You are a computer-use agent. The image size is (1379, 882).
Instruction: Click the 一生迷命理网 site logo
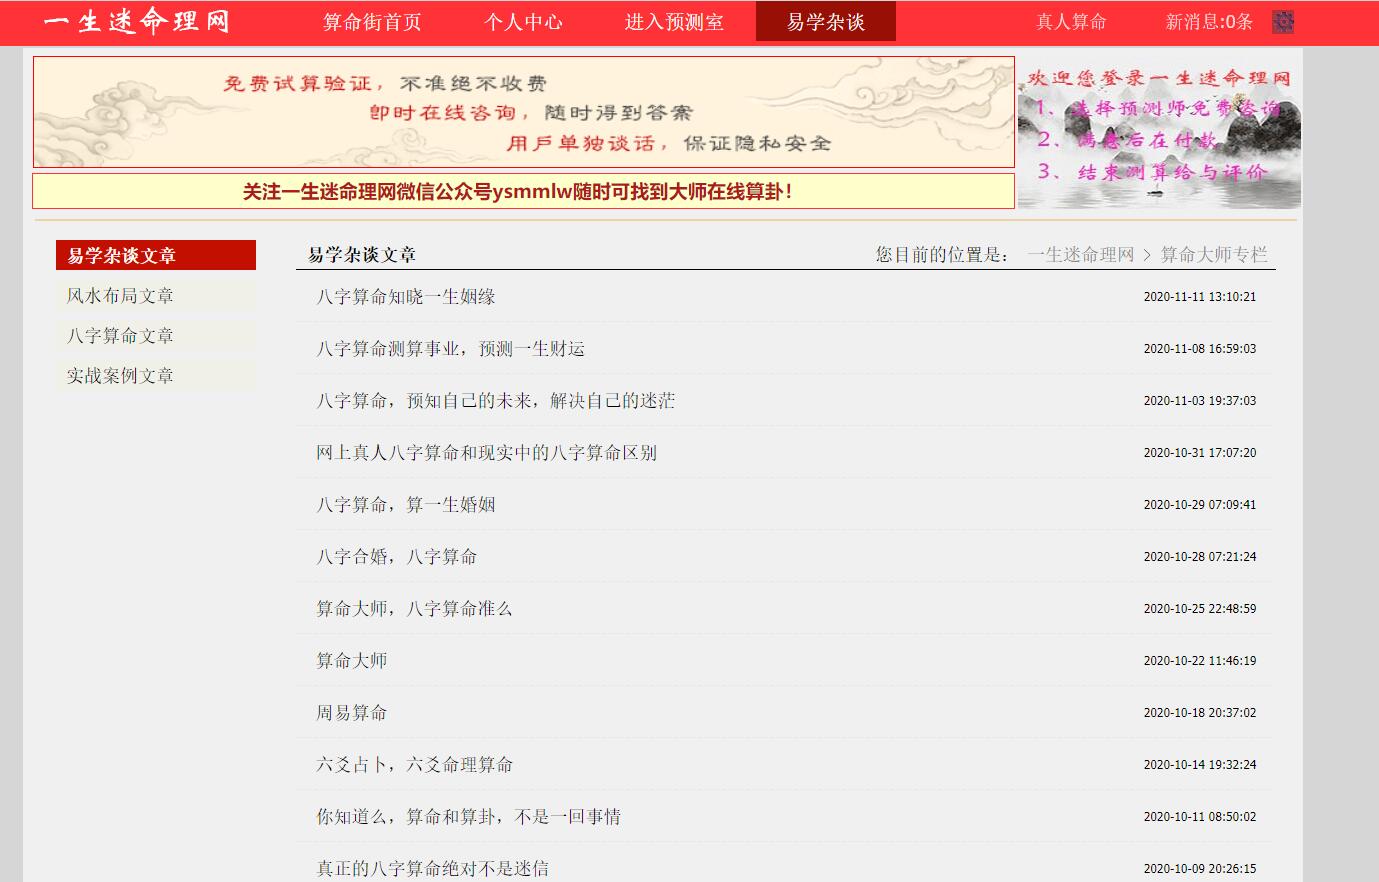coord(137,21)
